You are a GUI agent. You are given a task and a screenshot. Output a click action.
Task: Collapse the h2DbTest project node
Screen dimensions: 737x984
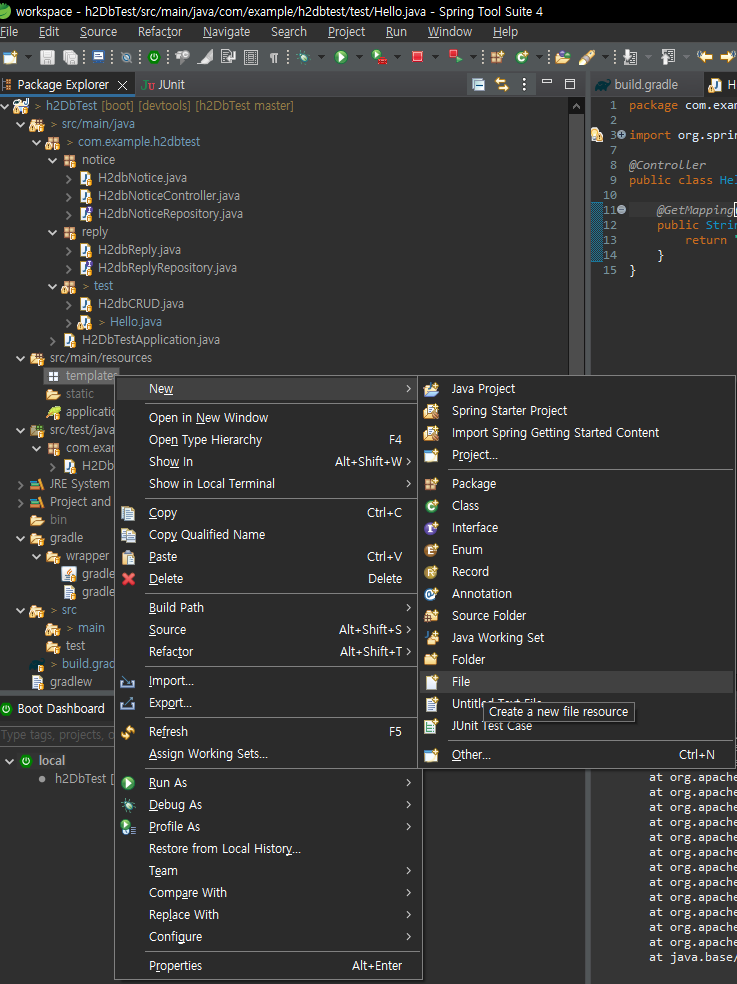tap(5, 106)
